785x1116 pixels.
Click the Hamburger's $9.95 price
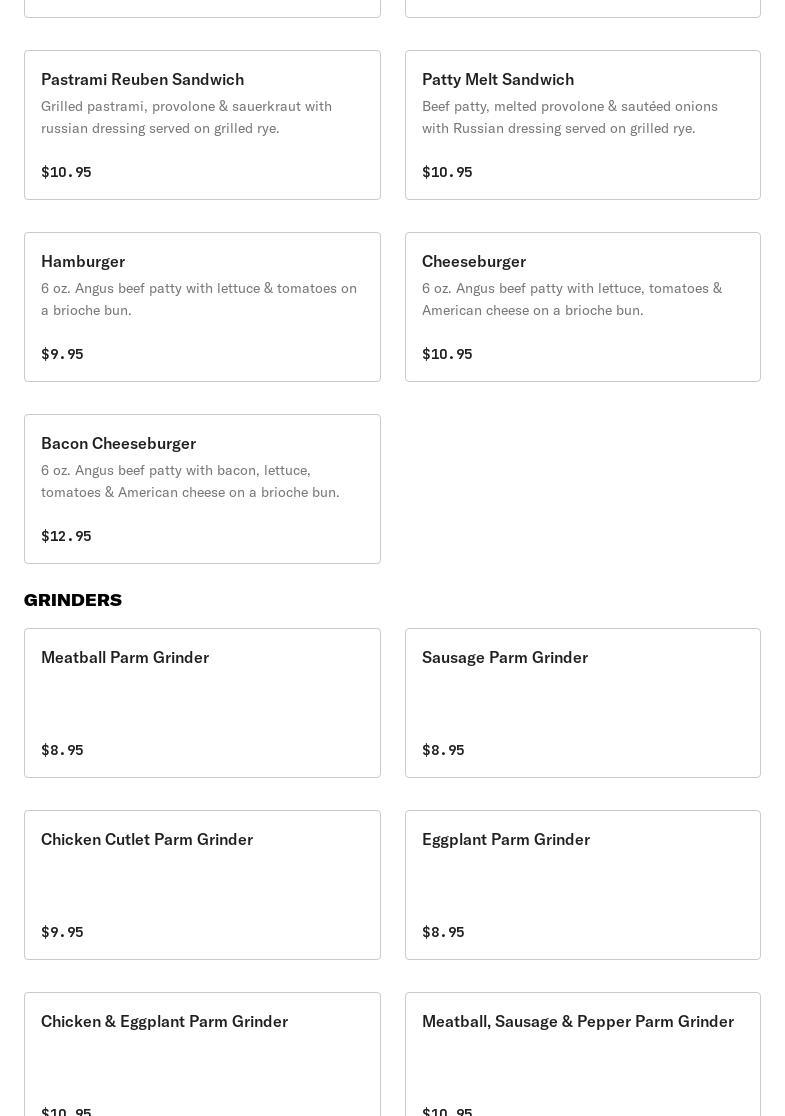62,354
